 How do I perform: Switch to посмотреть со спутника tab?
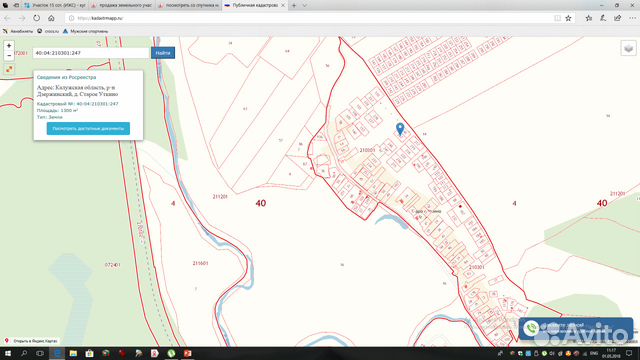click(188, 5)
